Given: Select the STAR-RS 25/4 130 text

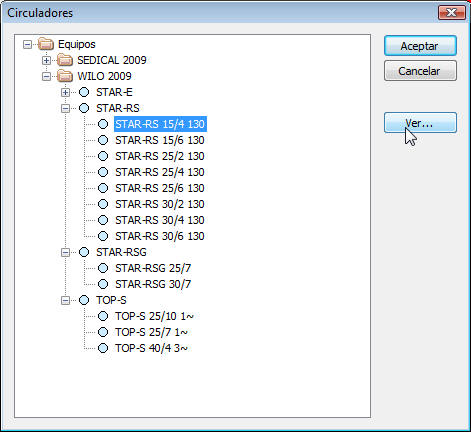Looking at the screenshot, I should coord(160,172).
